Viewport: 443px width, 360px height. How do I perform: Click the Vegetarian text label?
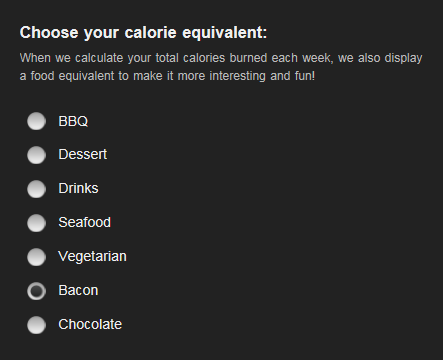click(92, 257)
